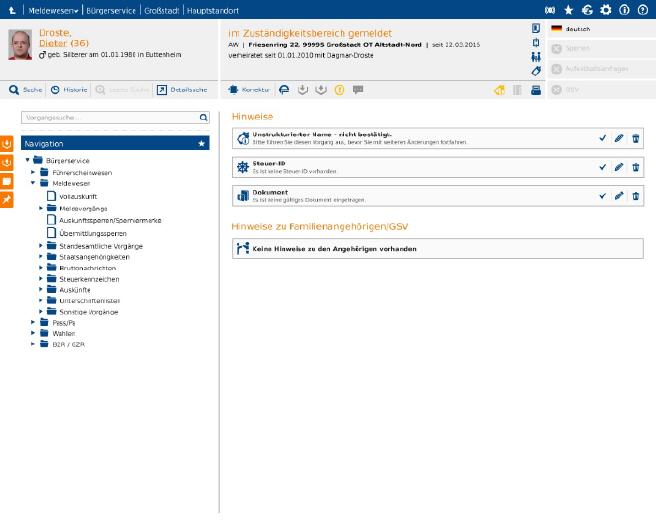656x525 pixels.
Task: Click the Historie button
Action: 69,90
